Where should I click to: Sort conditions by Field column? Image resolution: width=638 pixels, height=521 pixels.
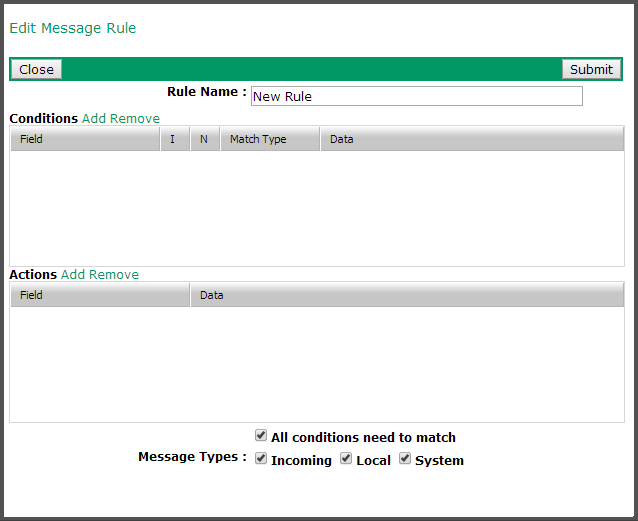85,139
